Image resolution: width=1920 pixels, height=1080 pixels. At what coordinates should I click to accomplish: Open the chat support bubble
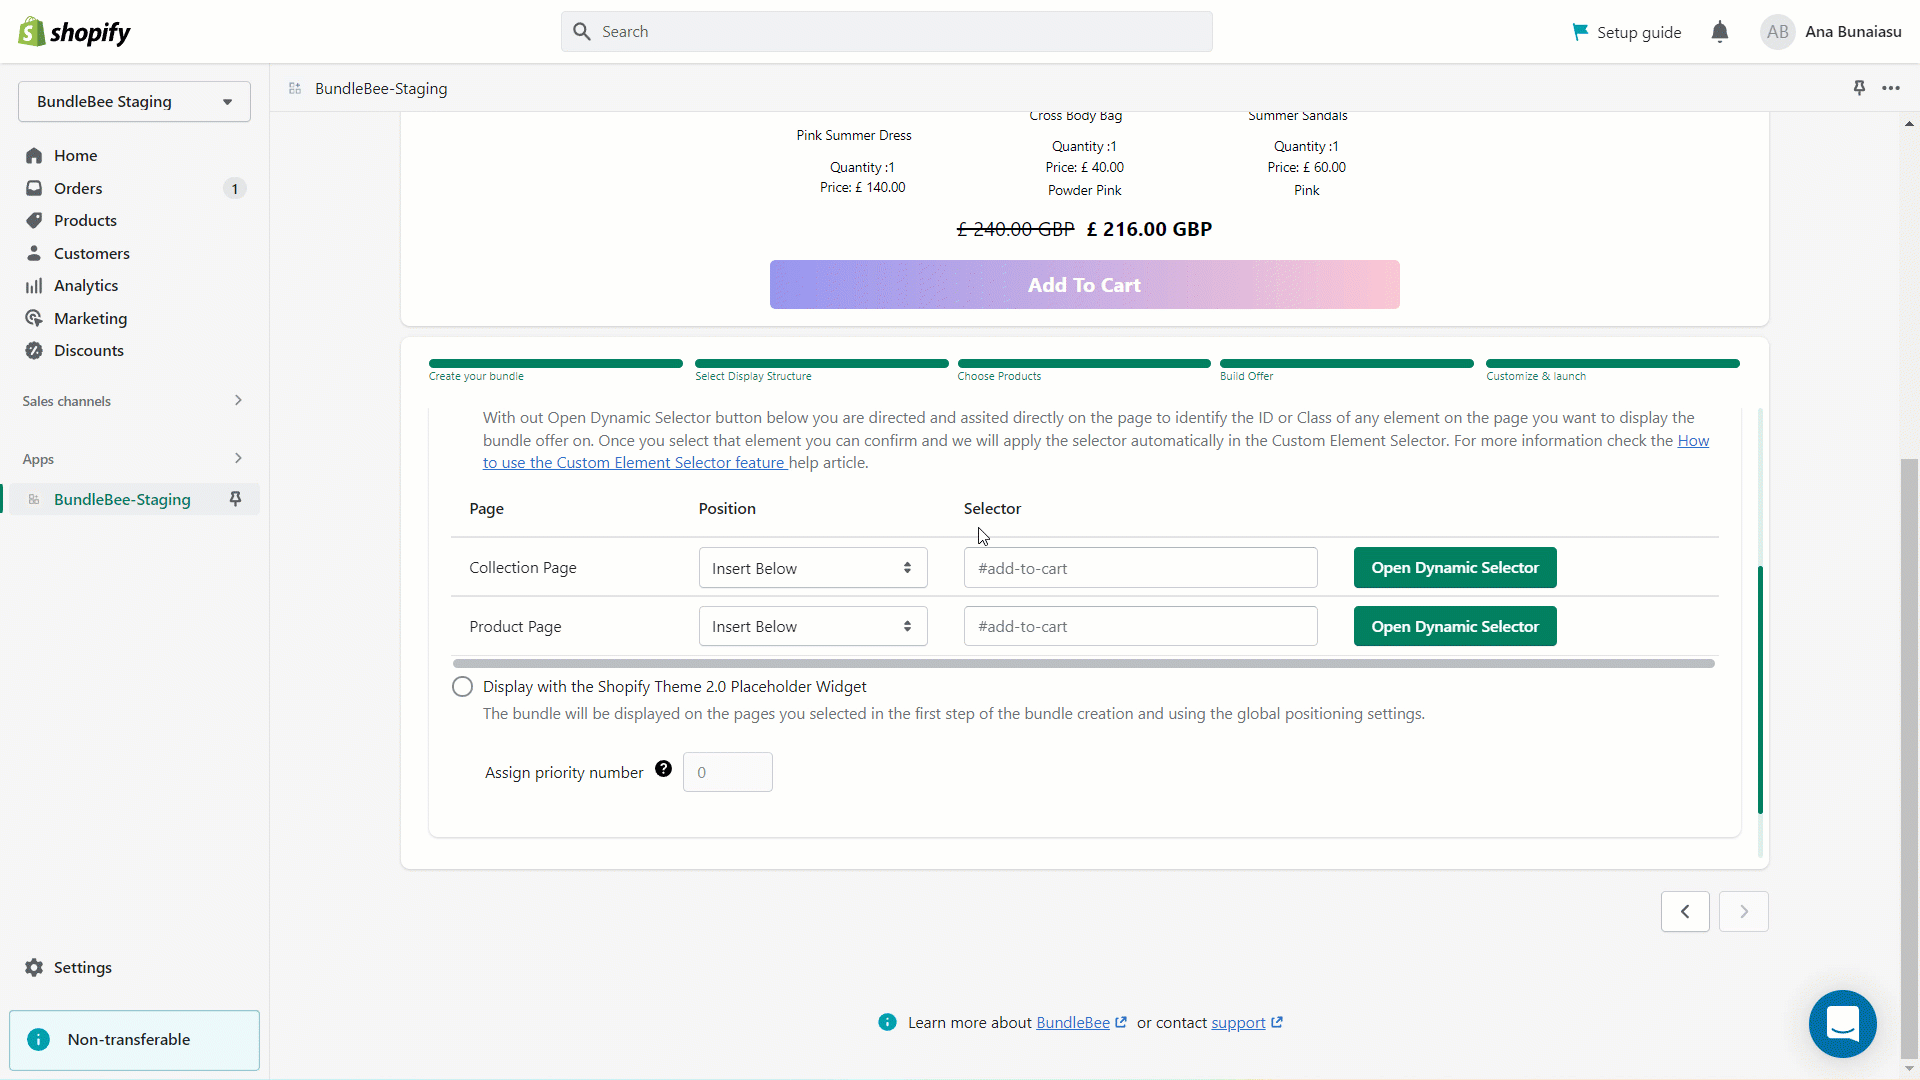[1842, 1024]
